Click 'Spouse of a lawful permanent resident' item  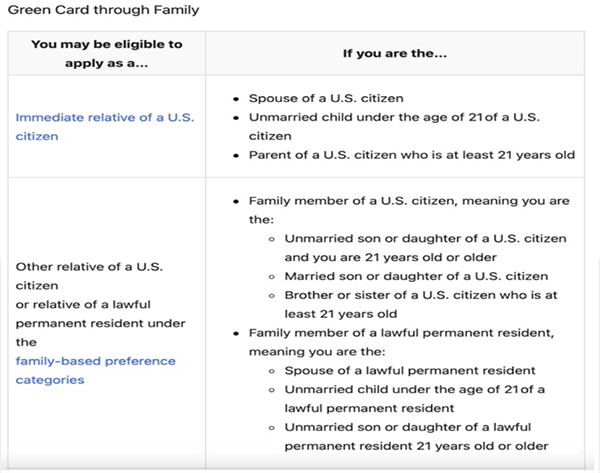coord(409,370)
